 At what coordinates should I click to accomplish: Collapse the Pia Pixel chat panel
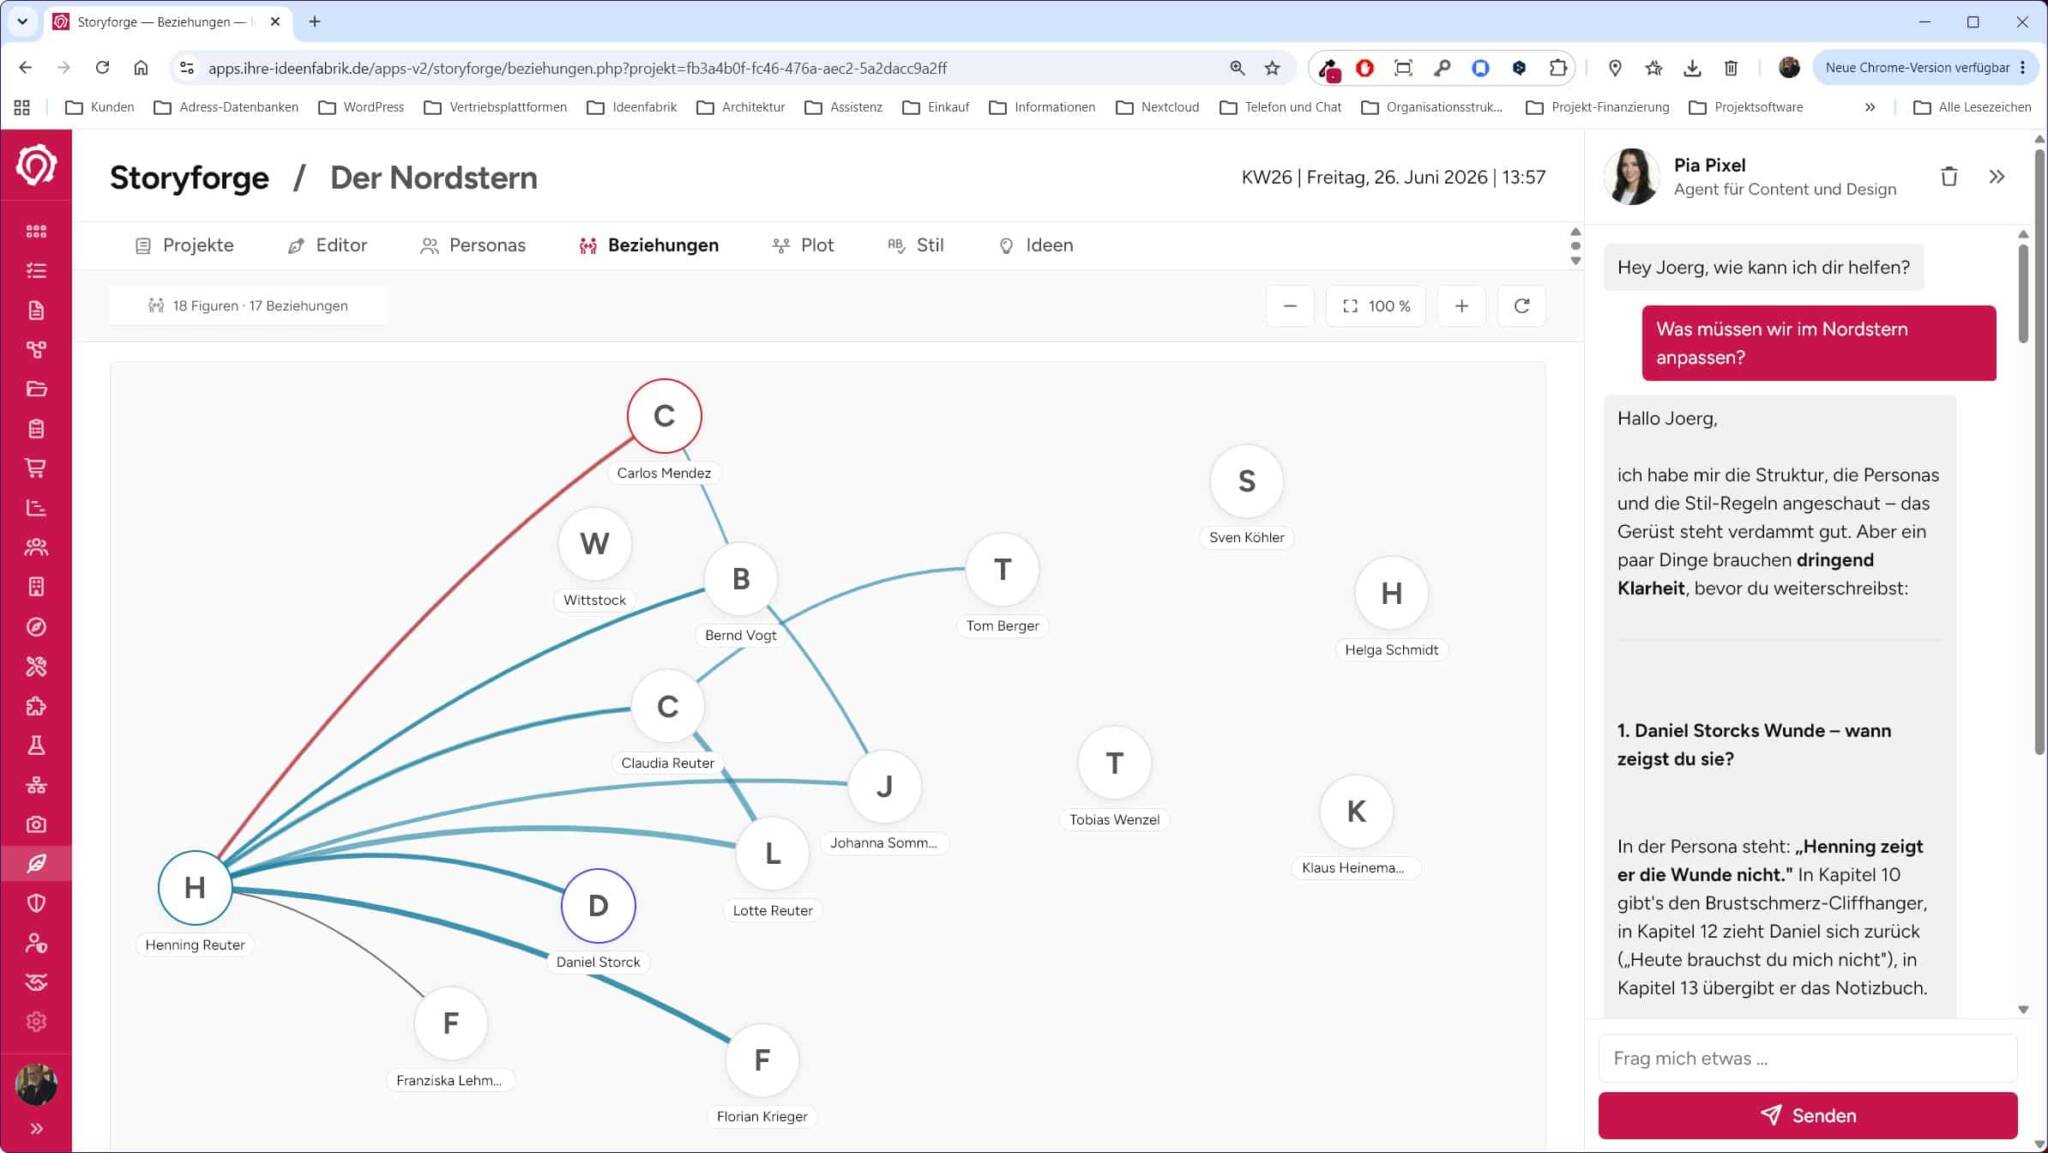(1997, 177)
